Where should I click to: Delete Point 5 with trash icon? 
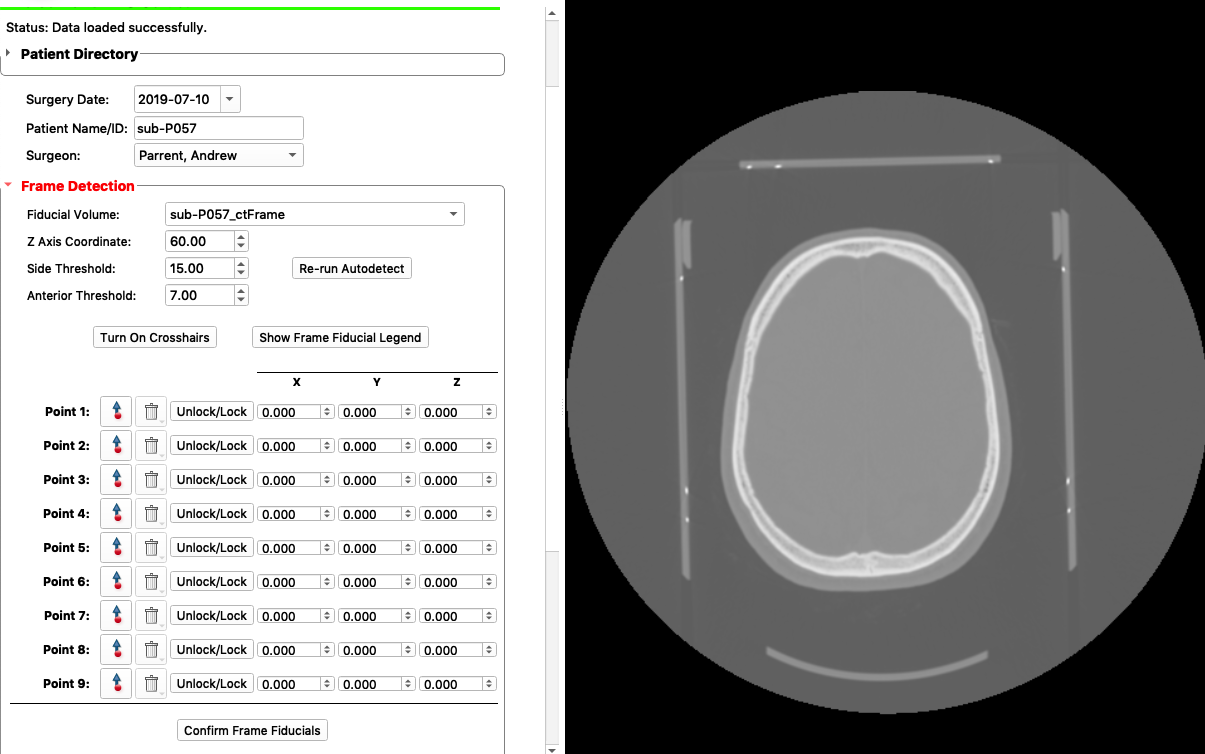151,548
